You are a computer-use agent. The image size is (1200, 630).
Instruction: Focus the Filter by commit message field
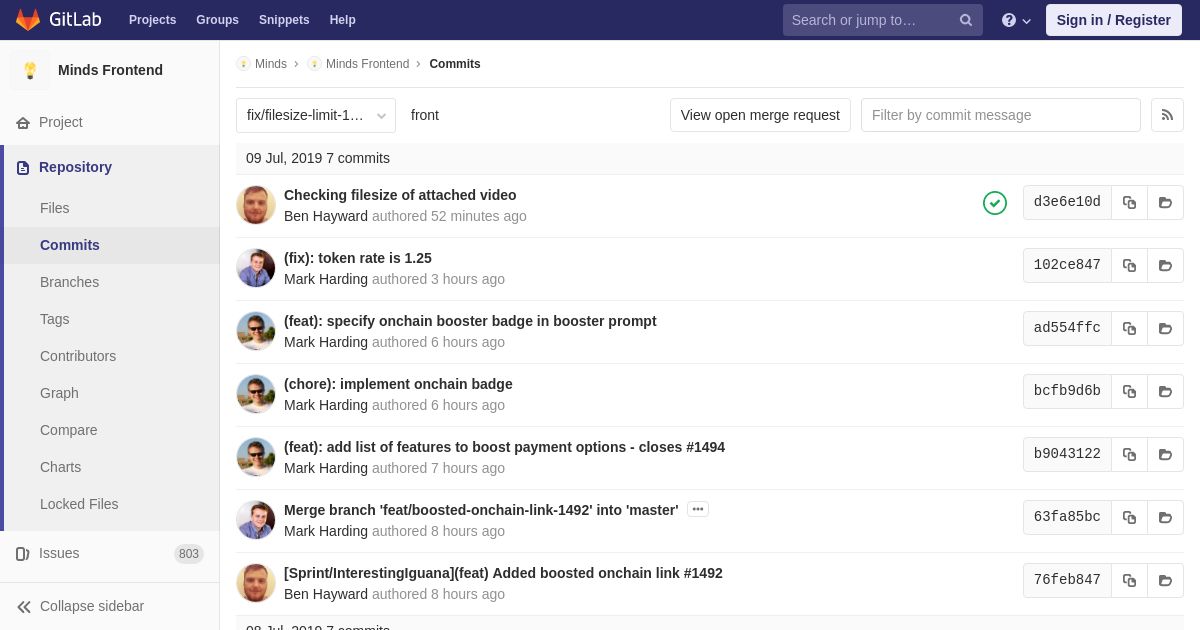coord(1000,115)
